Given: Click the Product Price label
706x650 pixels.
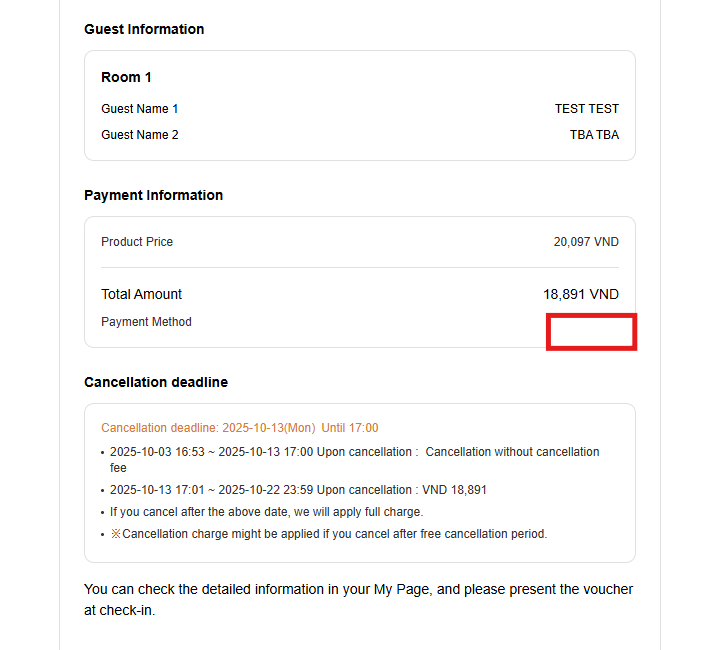Looking at the screenshot, I should point(137,242).
